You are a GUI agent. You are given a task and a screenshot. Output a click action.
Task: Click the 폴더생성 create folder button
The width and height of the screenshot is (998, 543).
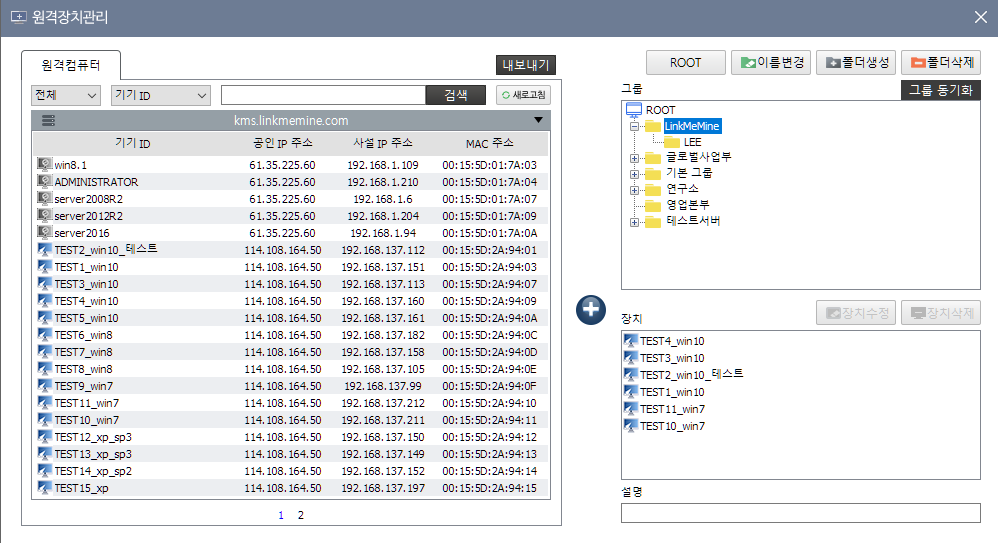coord(855,63)
